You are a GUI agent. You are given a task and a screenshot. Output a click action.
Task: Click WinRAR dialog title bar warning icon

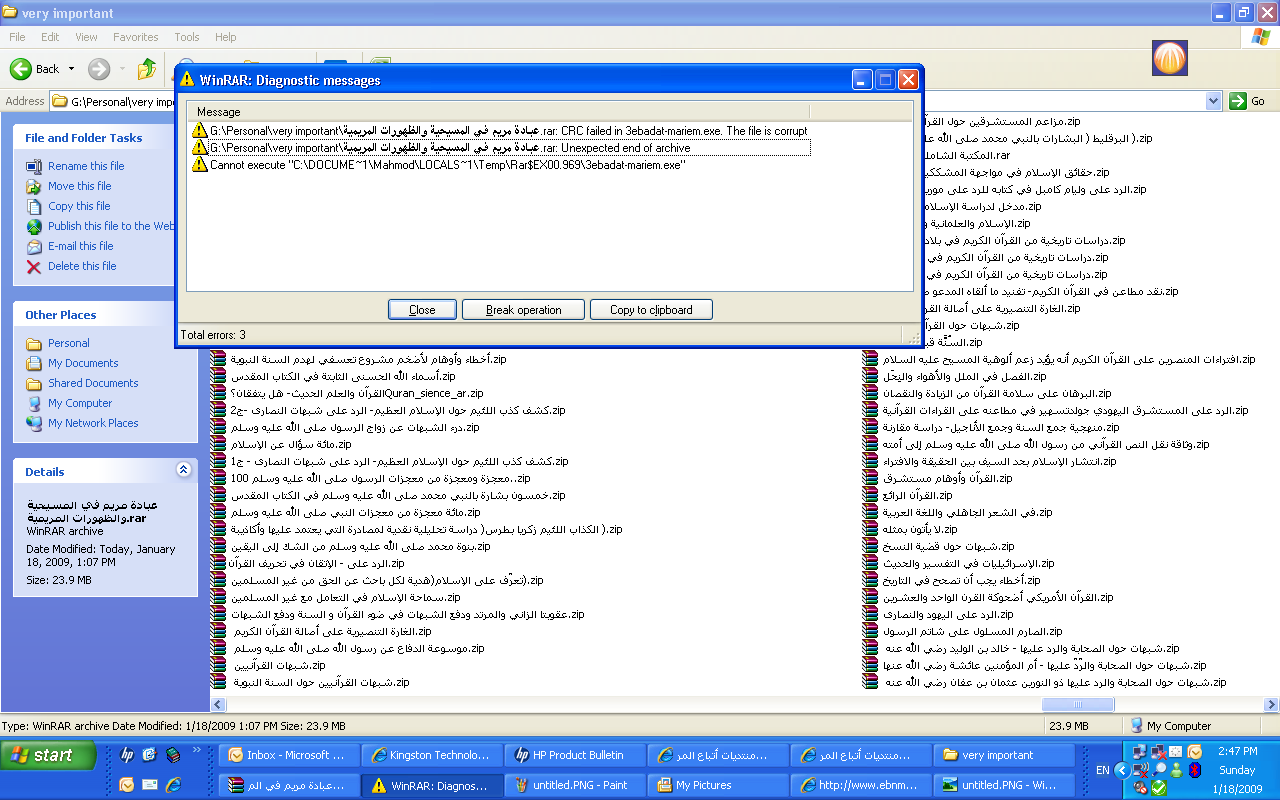[x=188, y=80]
